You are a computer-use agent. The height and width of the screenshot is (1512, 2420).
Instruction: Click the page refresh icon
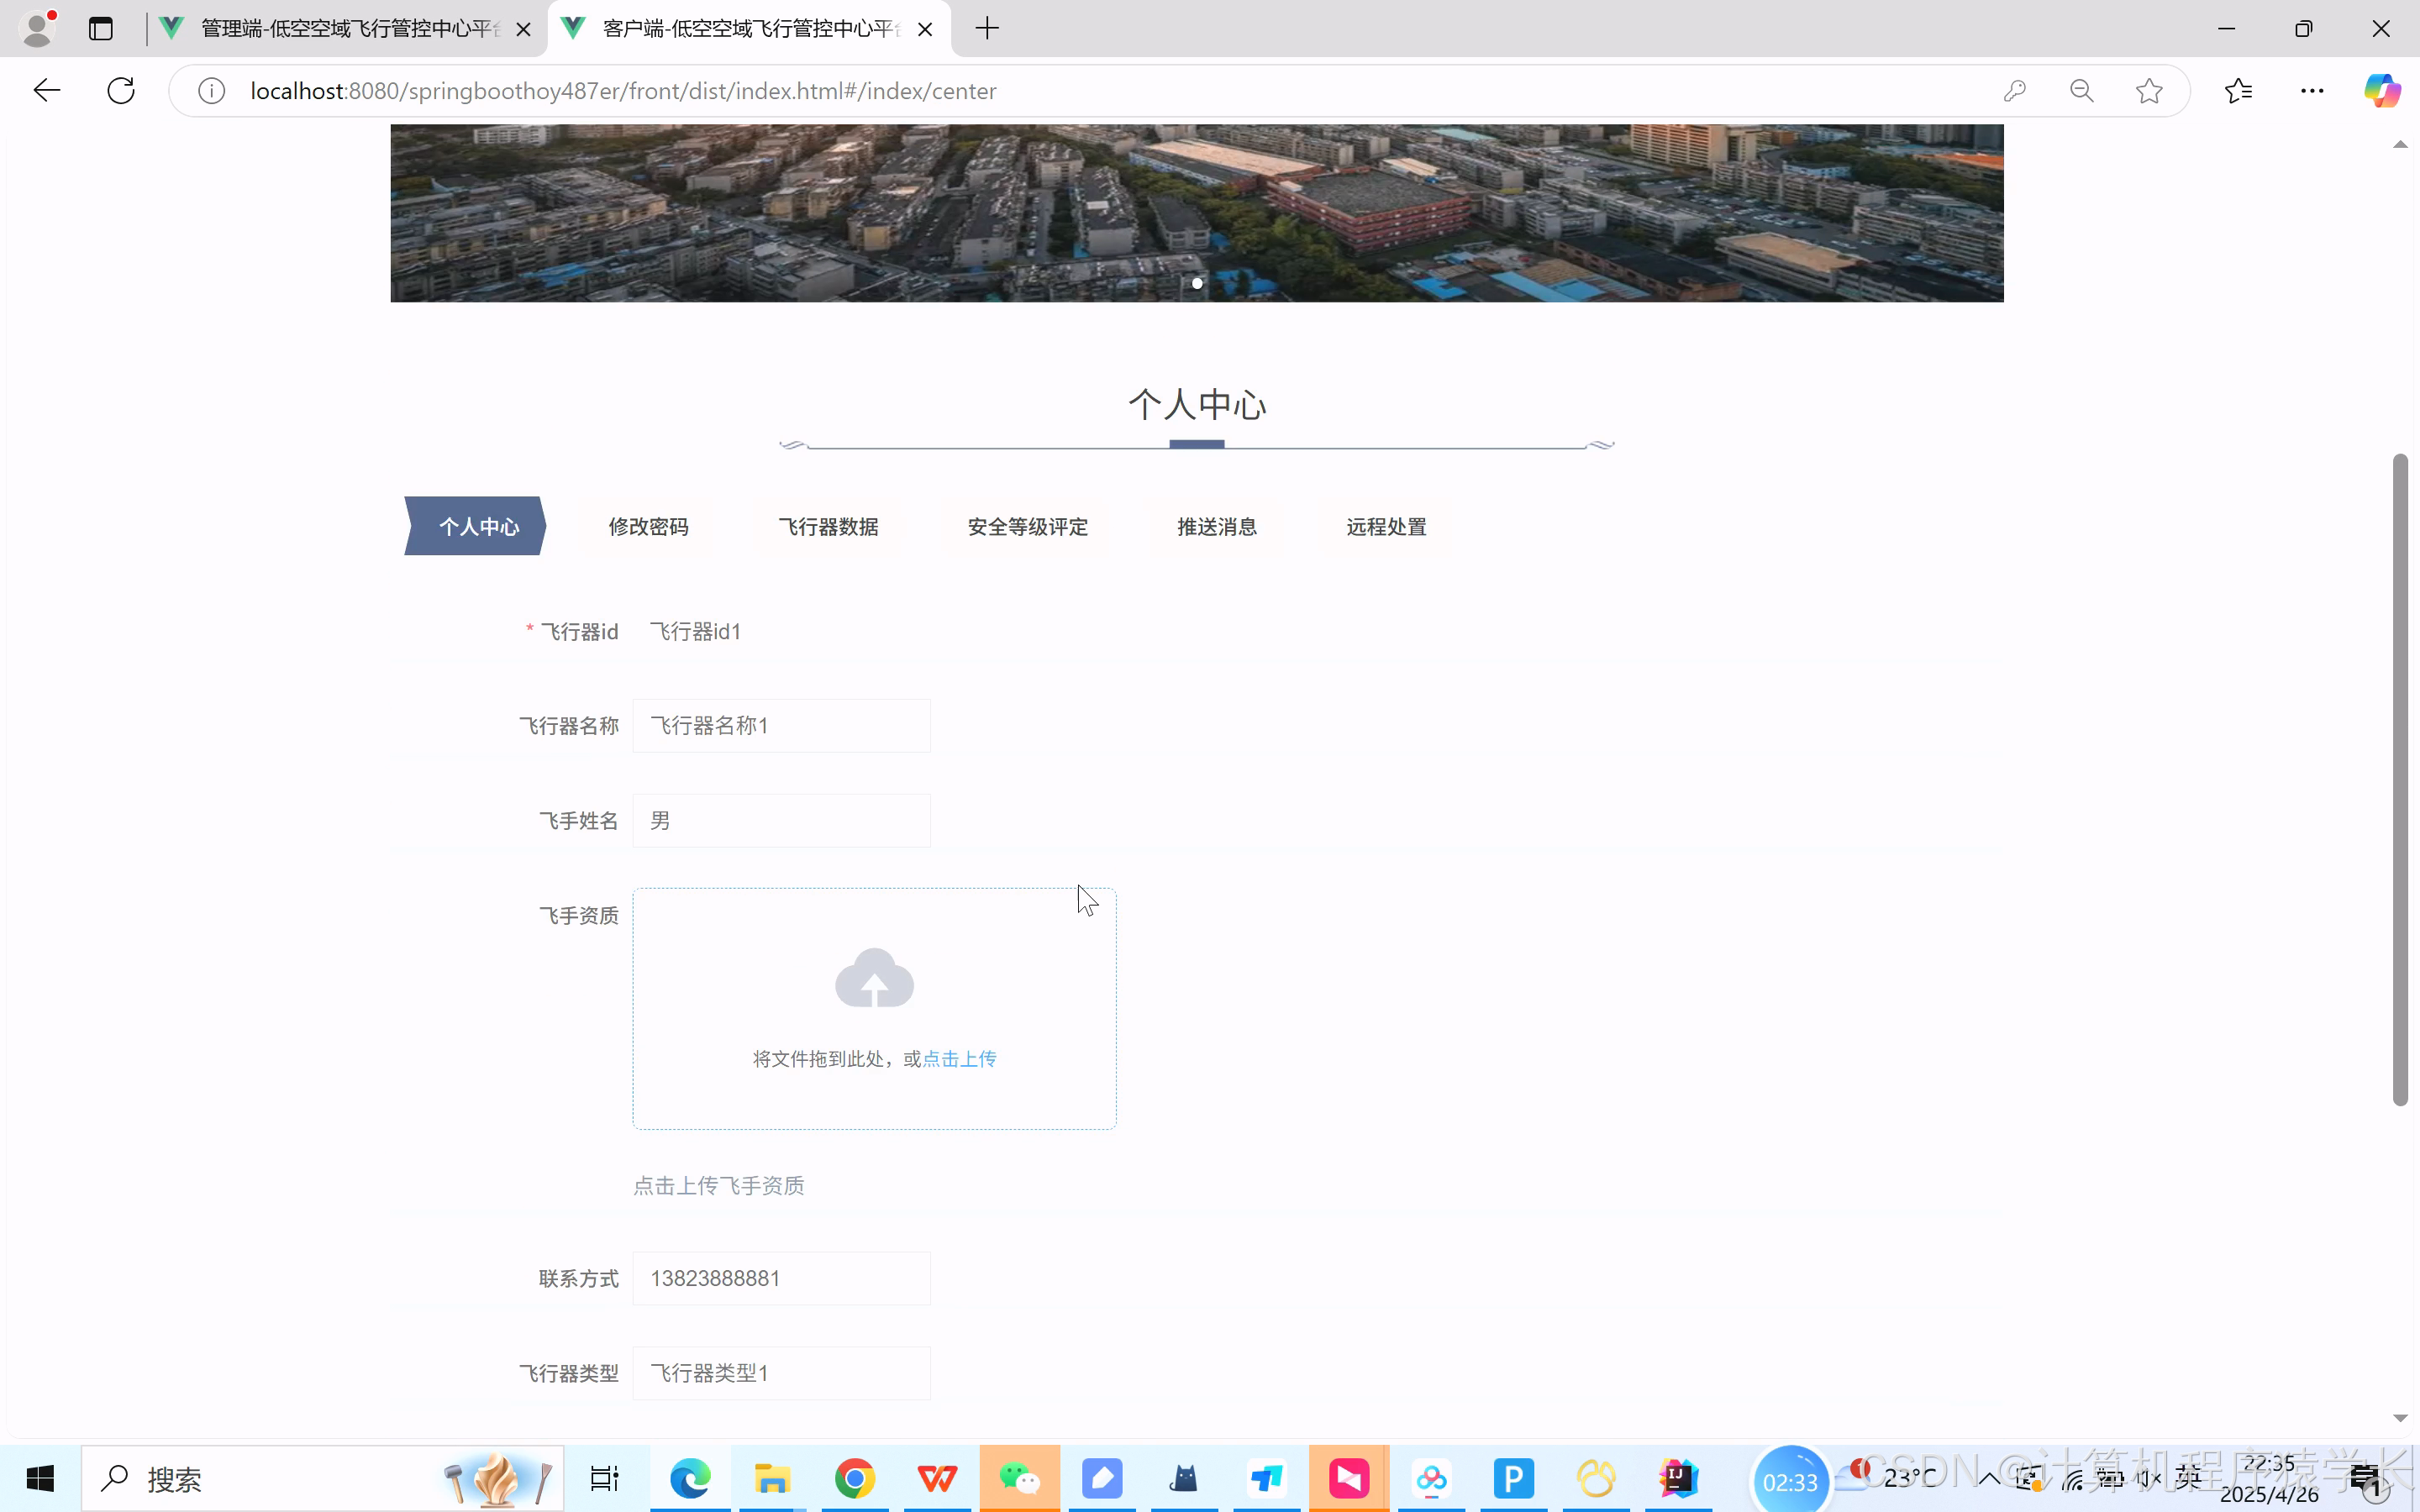(120, 90)
